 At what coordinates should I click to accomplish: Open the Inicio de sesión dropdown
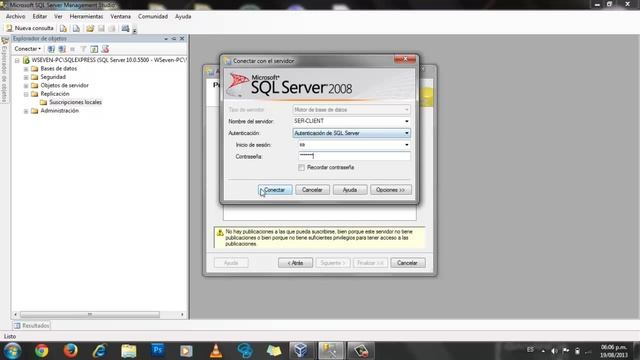[x=407, y=145]
